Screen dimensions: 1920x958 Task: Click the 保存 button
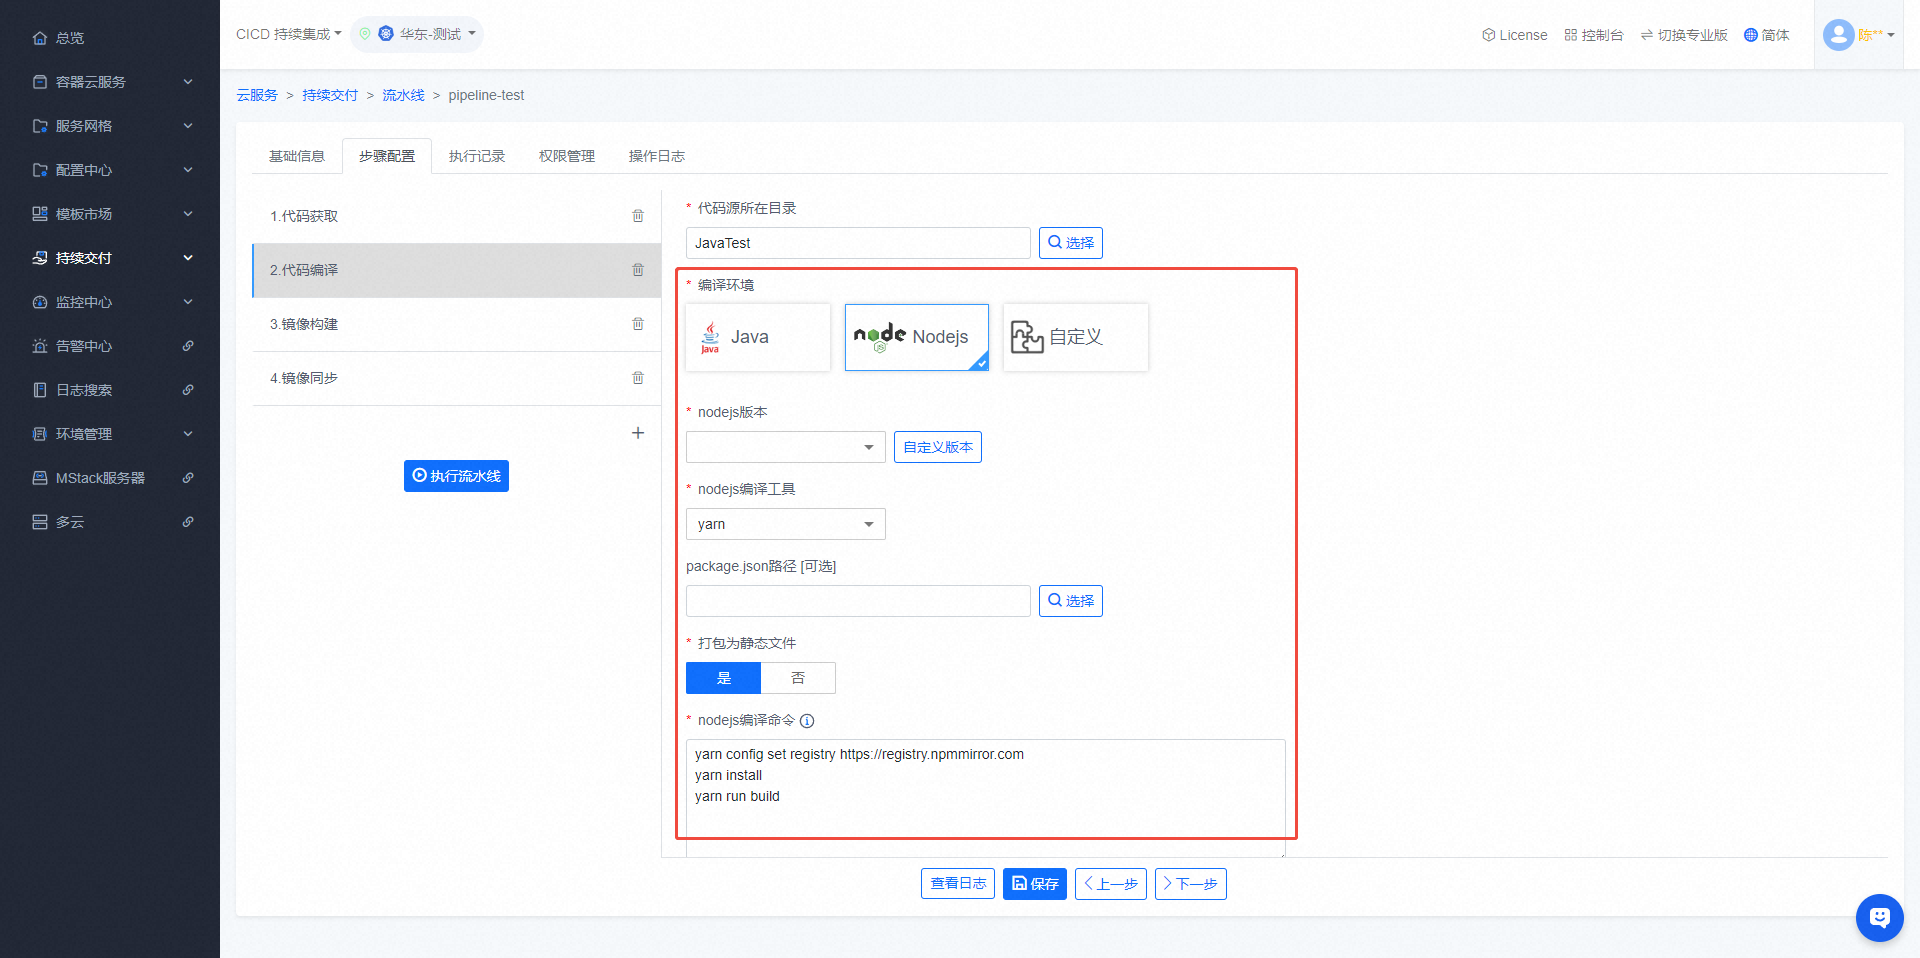tap(1034, 884)
